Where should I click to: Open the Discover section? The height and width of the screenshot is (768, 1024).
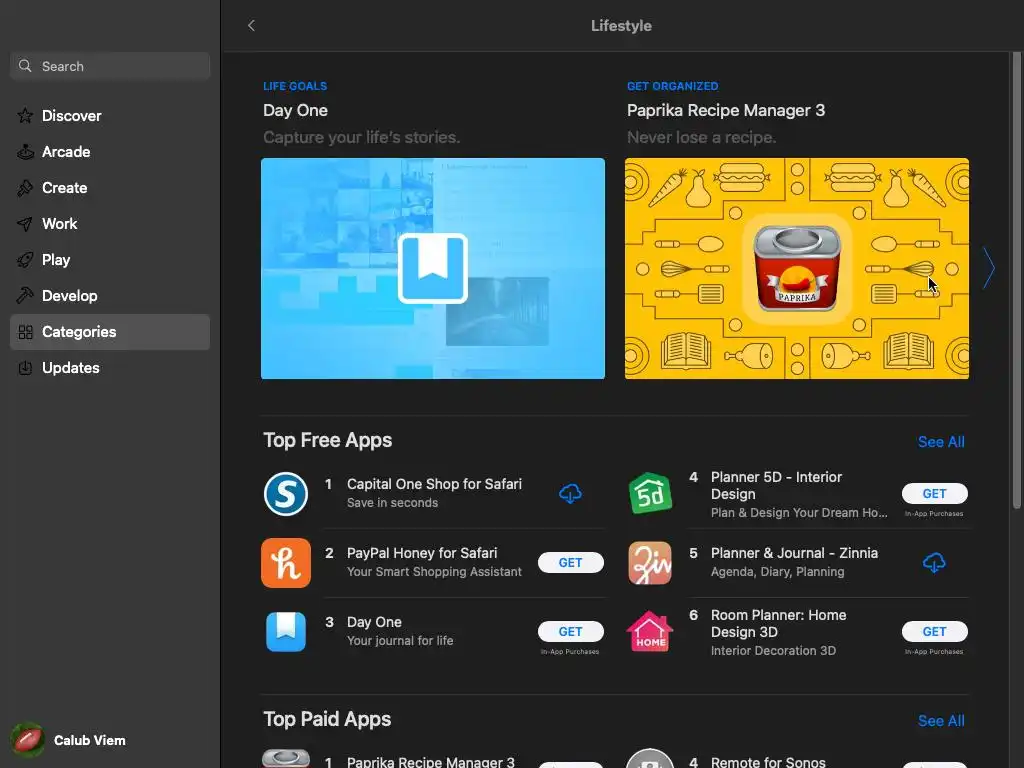(x=110, y=116)
